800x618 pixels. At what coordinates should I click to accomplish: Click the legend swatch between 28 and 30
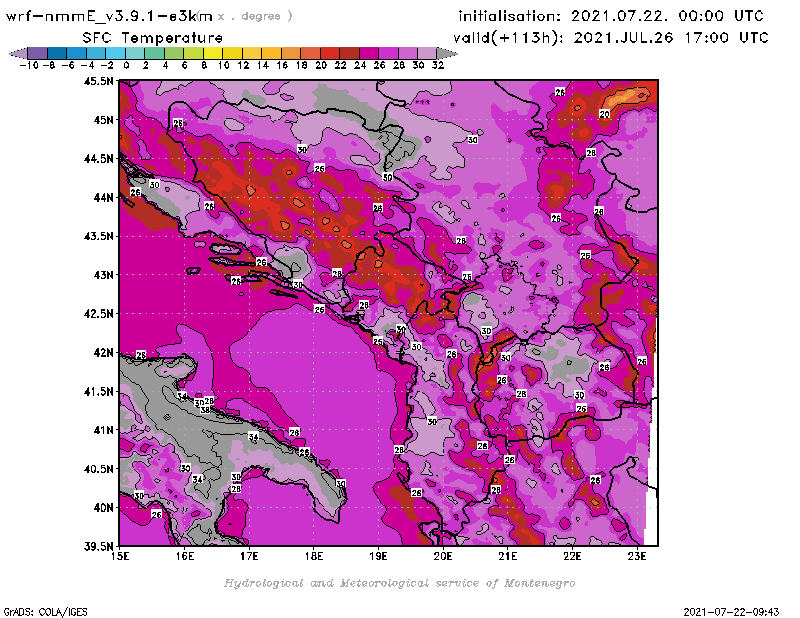point(408,53)
